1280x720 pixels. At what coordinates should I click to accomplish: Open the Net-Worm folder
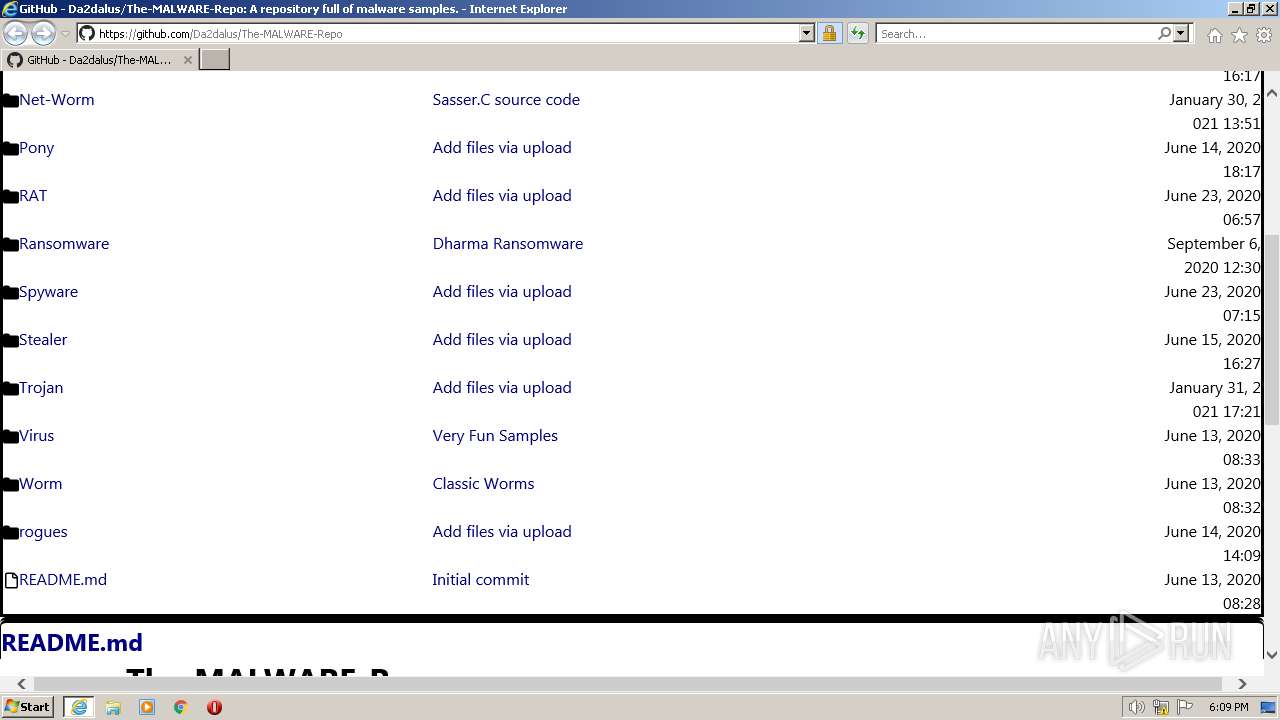[57, 100]
